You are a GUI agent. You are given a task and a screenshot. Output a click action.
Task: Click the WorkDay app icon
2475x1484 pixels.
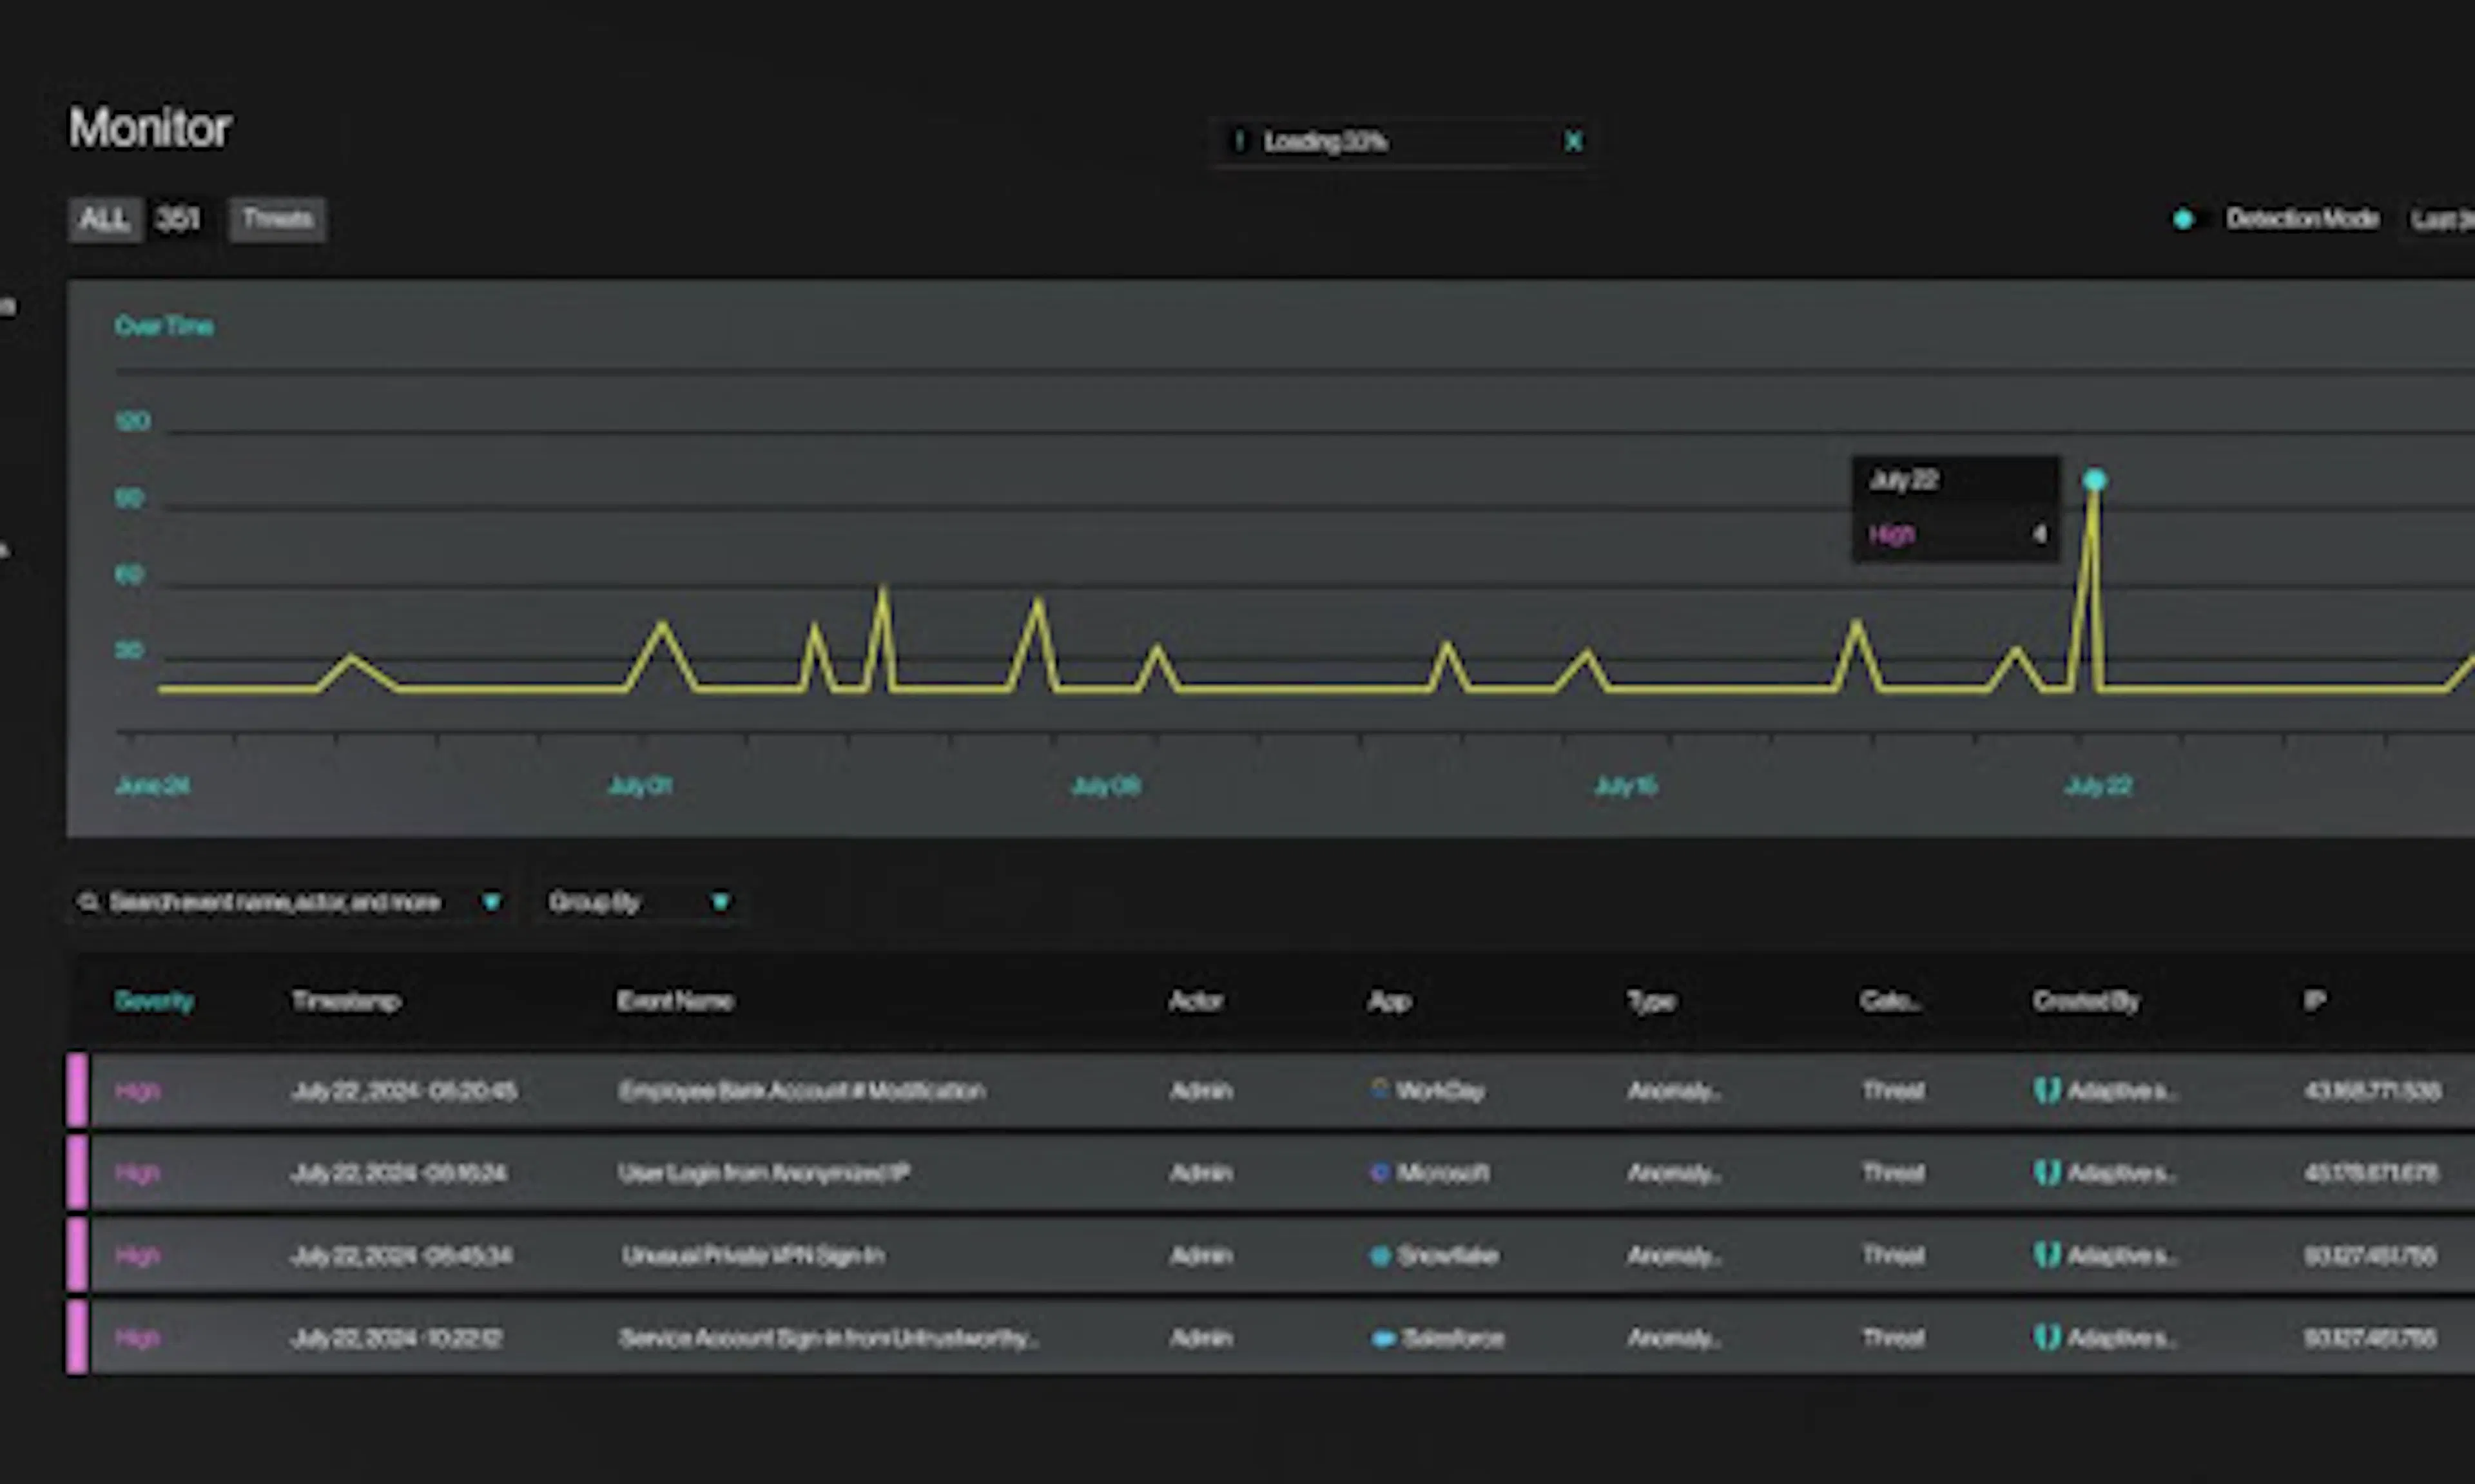pos(1380,1089)
